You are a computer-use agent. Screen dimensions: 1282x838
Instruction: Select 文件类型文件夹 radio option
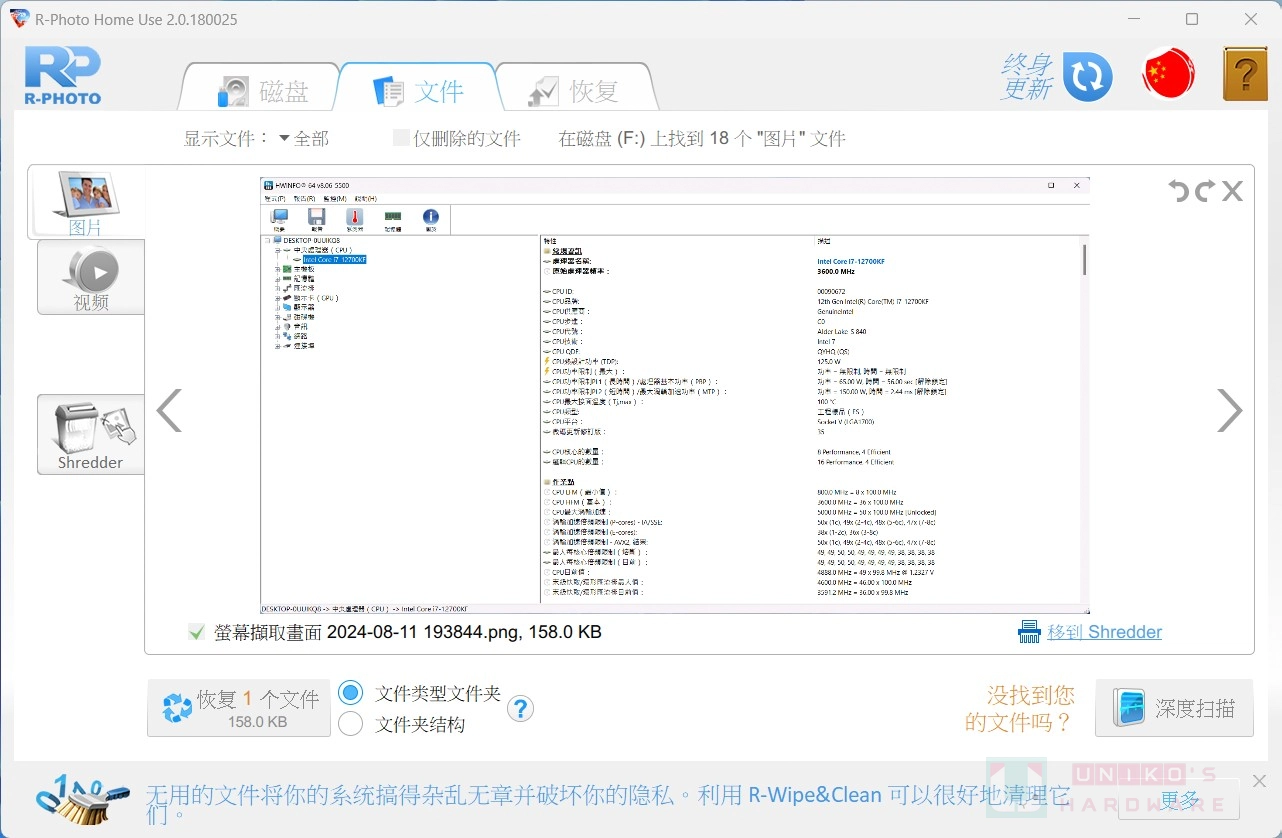[350, 692]
